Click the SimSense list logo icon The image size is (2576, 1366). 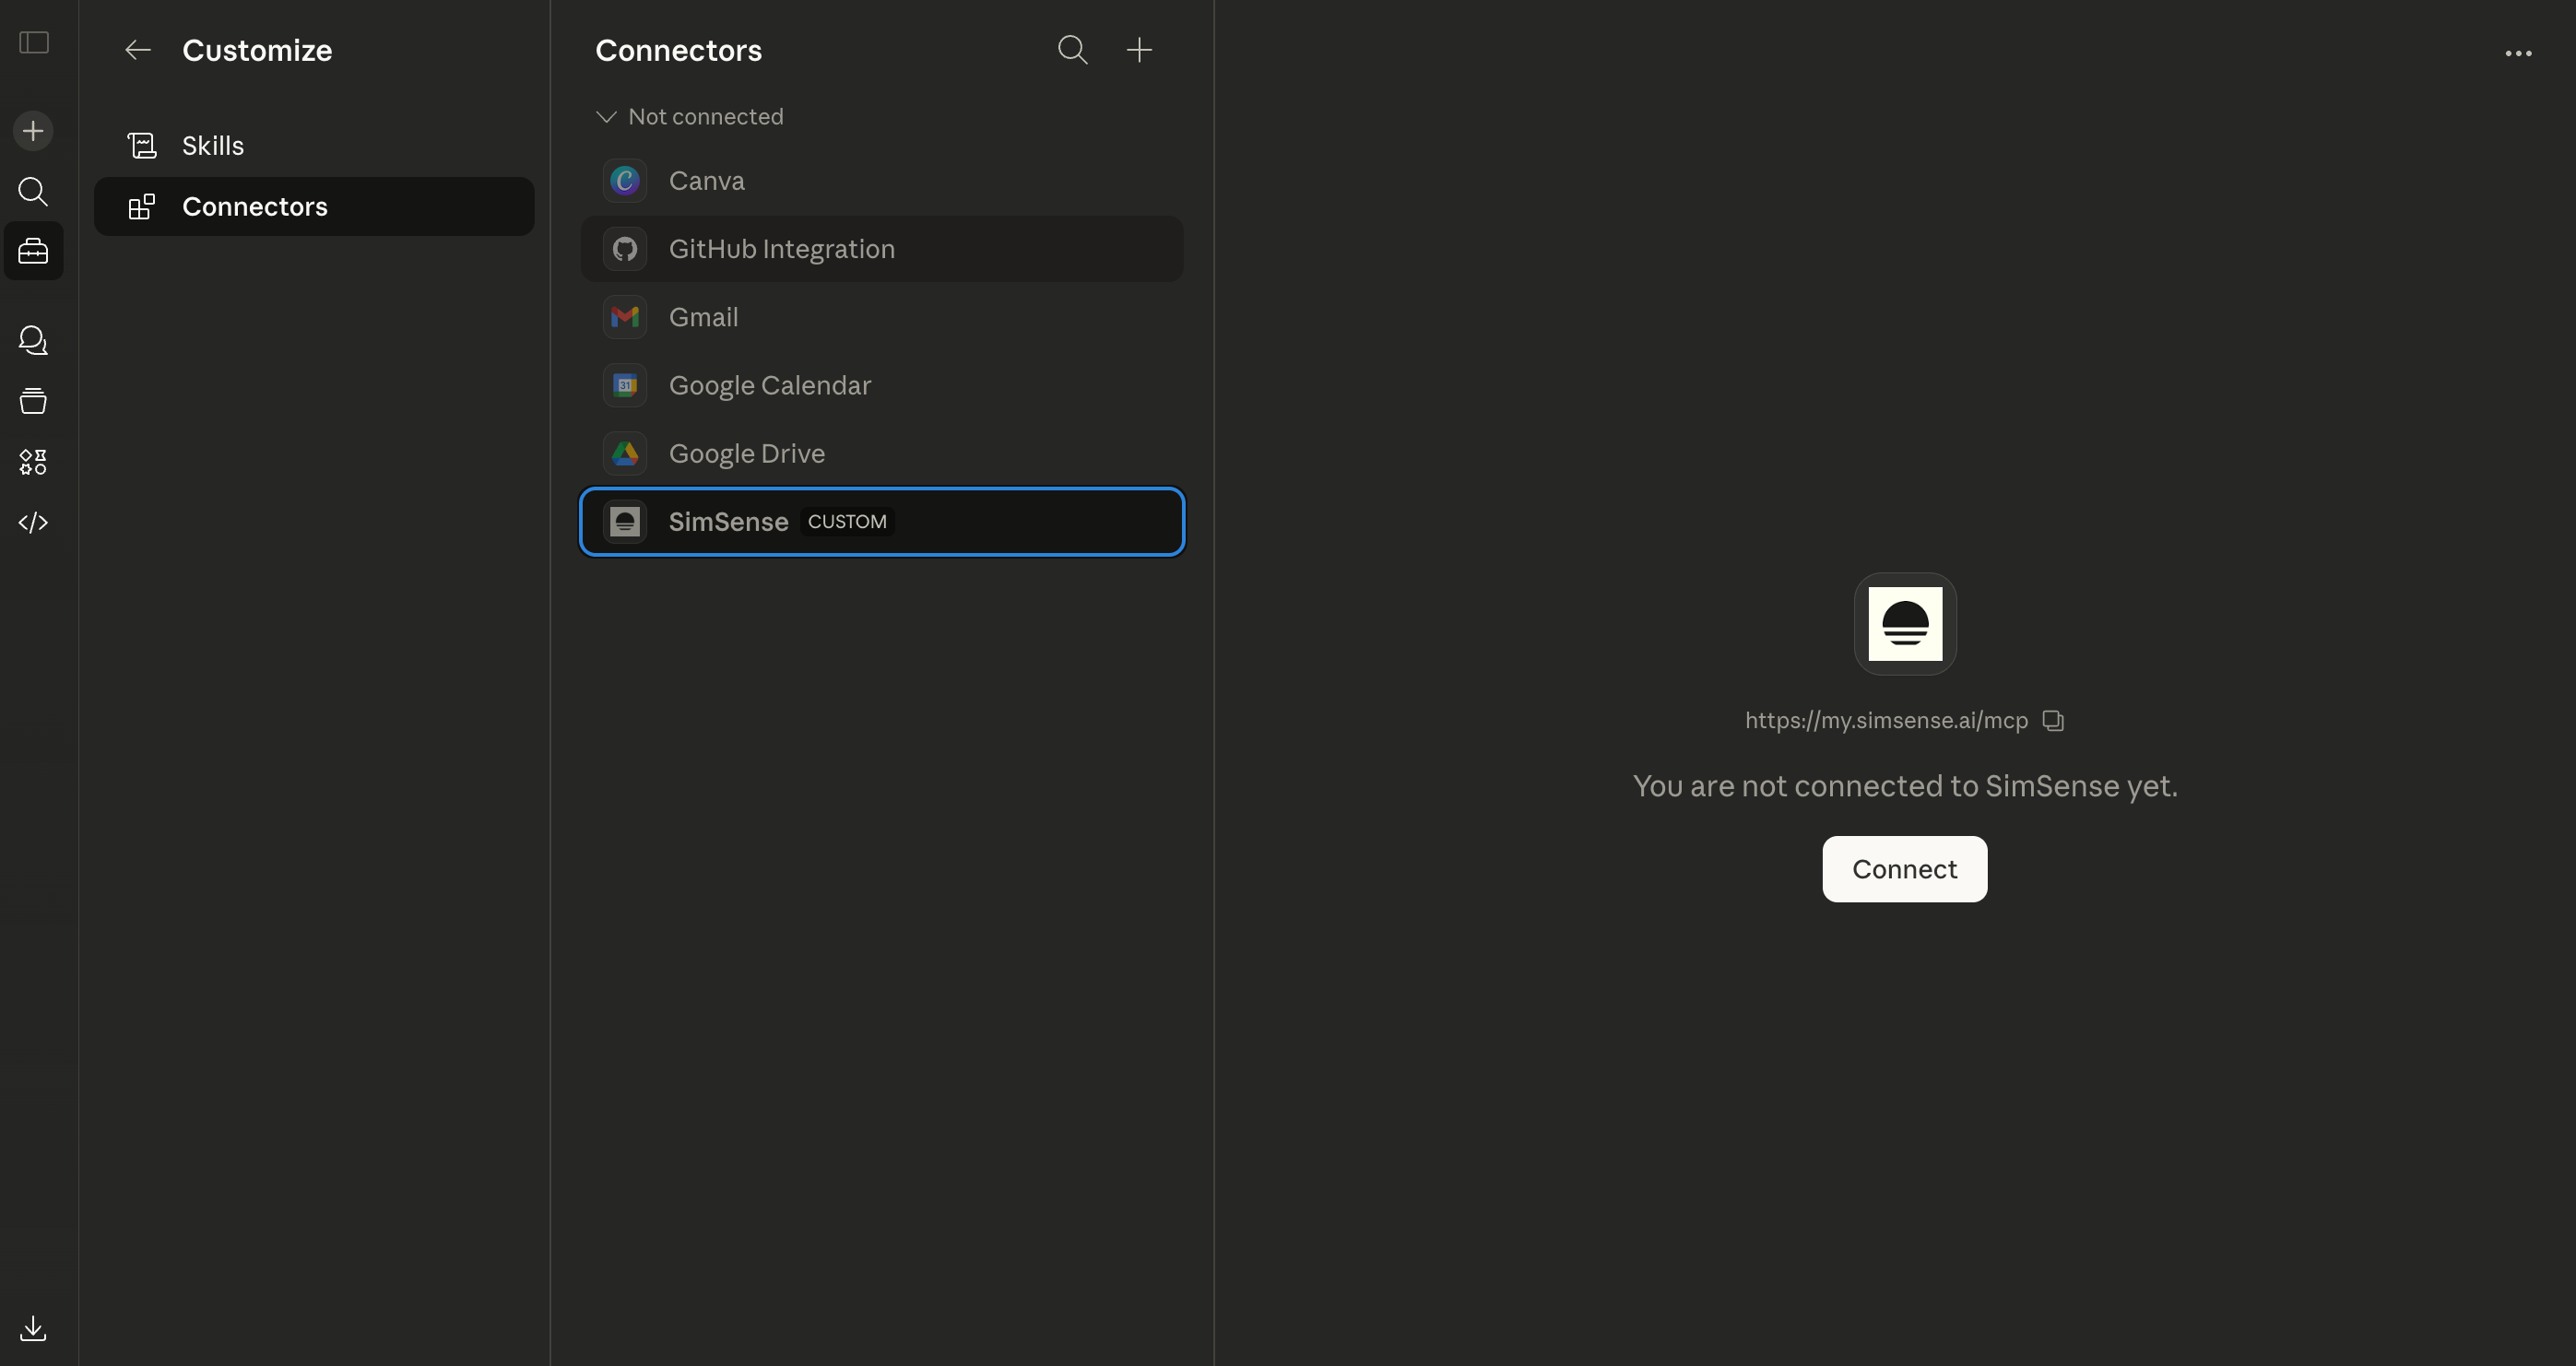625,522
